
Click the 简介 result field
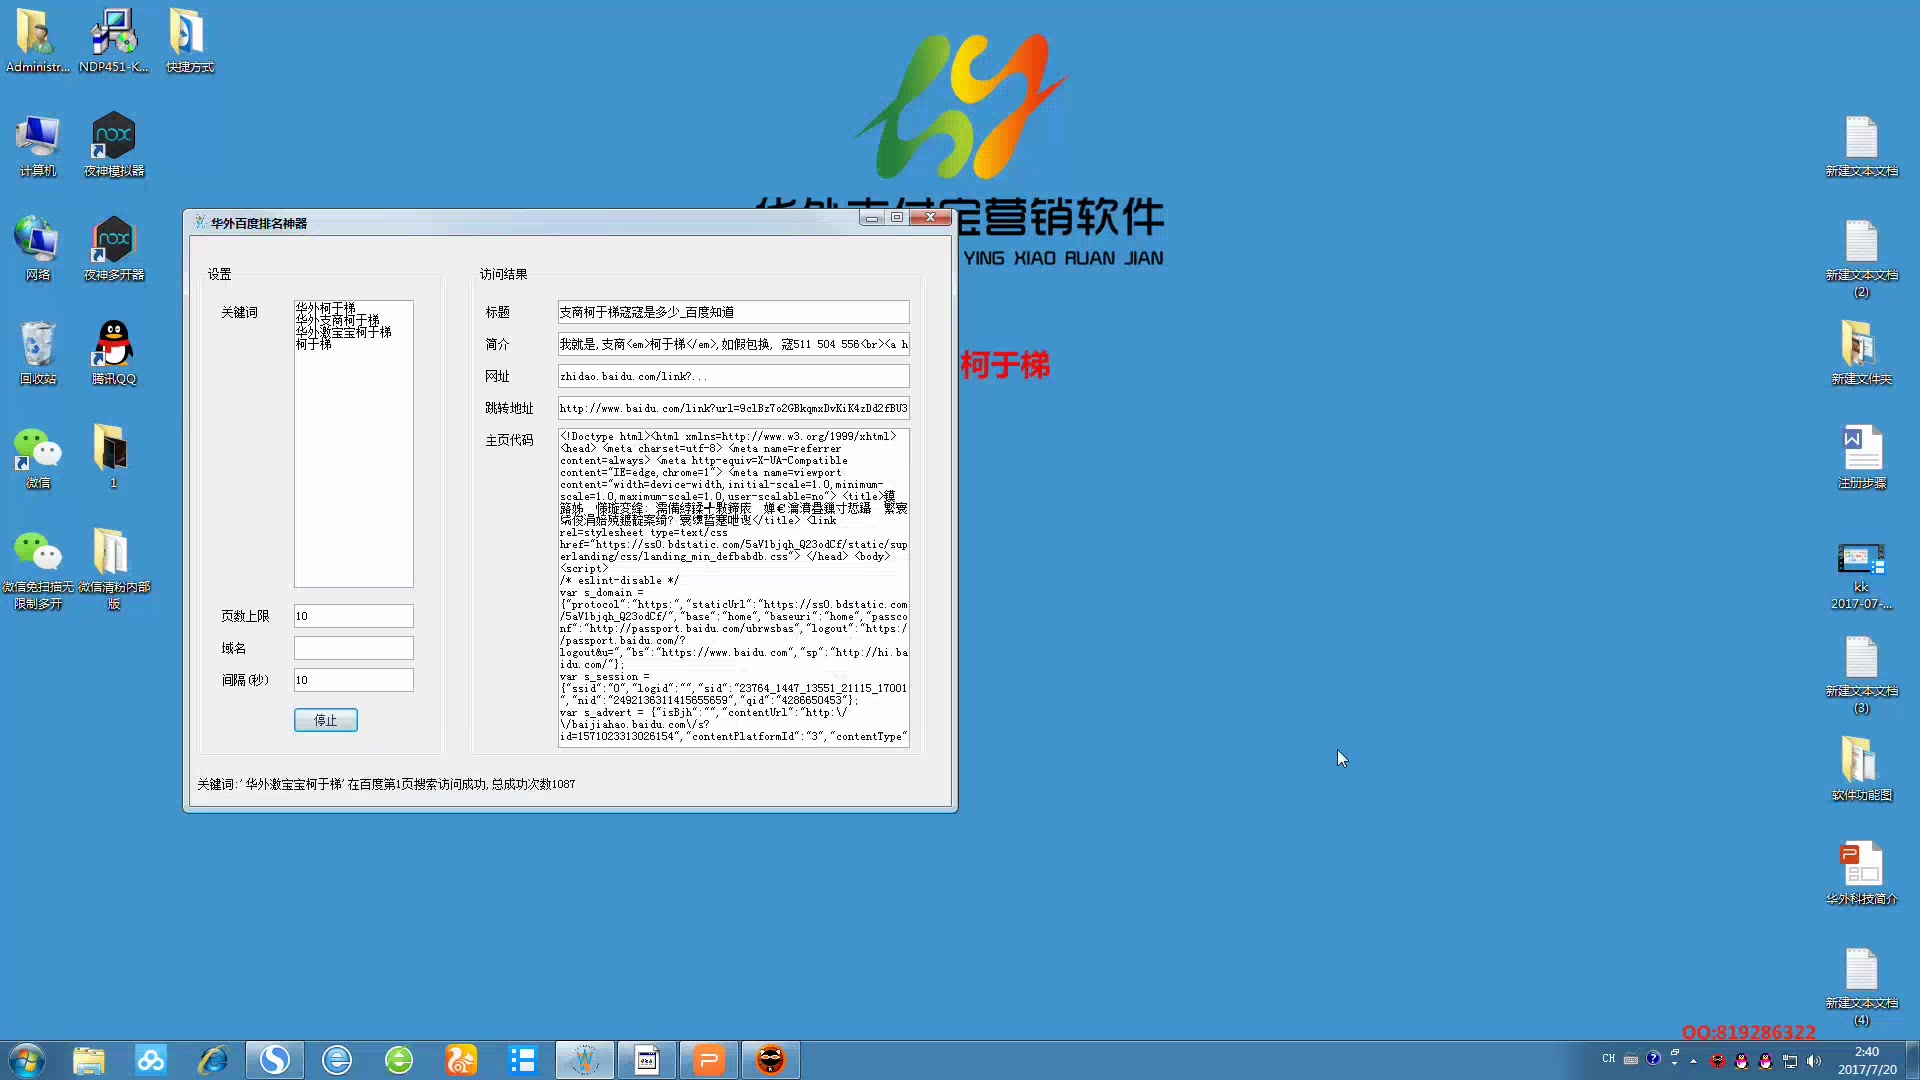click(x=733, y=344)
